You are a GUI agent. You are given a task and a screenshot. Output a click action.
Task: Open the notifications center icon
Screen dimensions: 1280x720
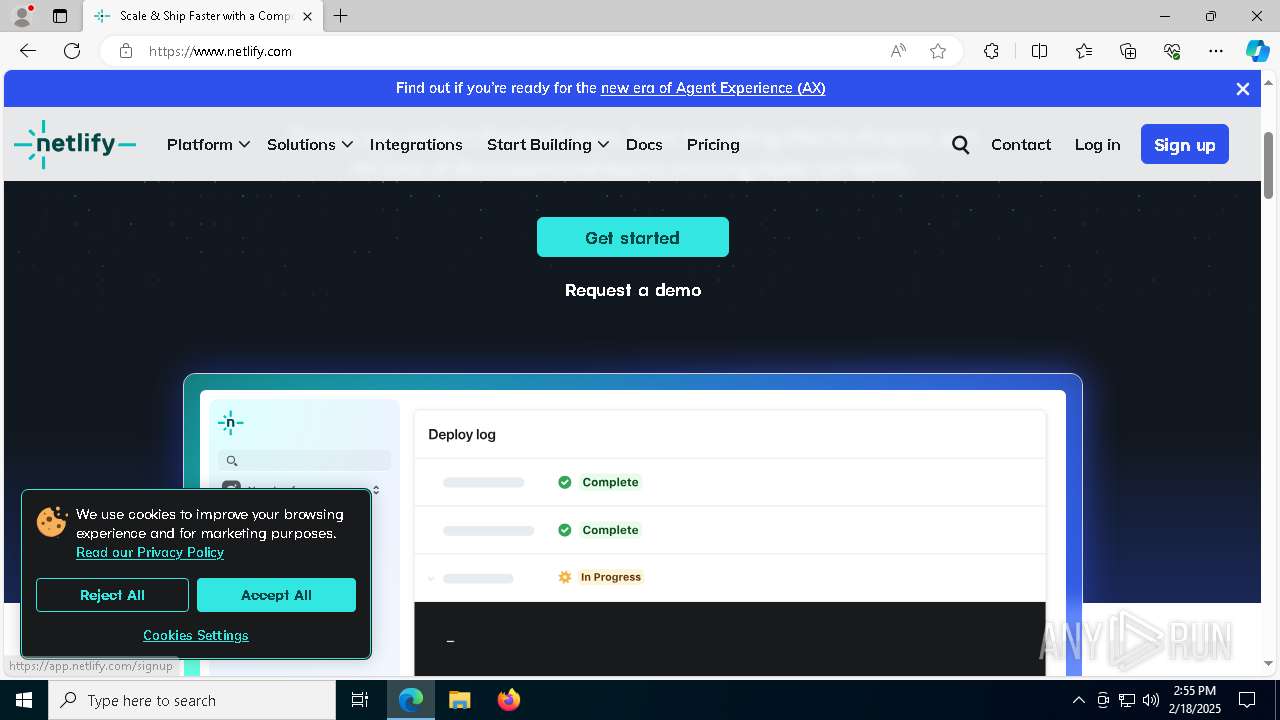1247,700
